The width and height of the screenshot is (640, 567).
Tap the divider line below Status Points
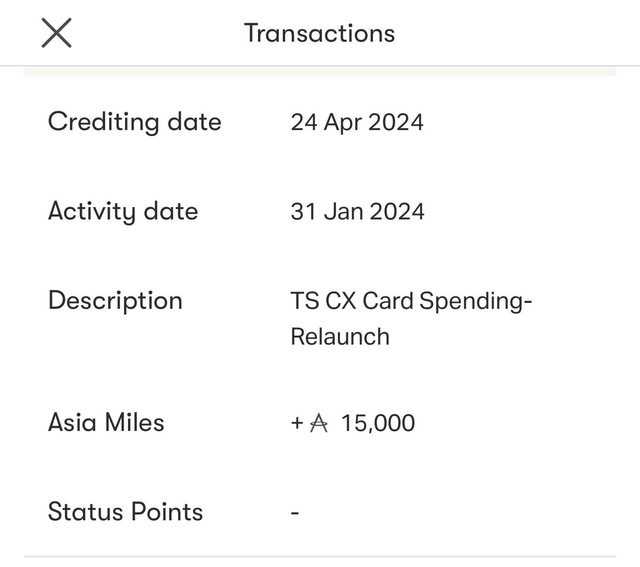click(320, 556)
